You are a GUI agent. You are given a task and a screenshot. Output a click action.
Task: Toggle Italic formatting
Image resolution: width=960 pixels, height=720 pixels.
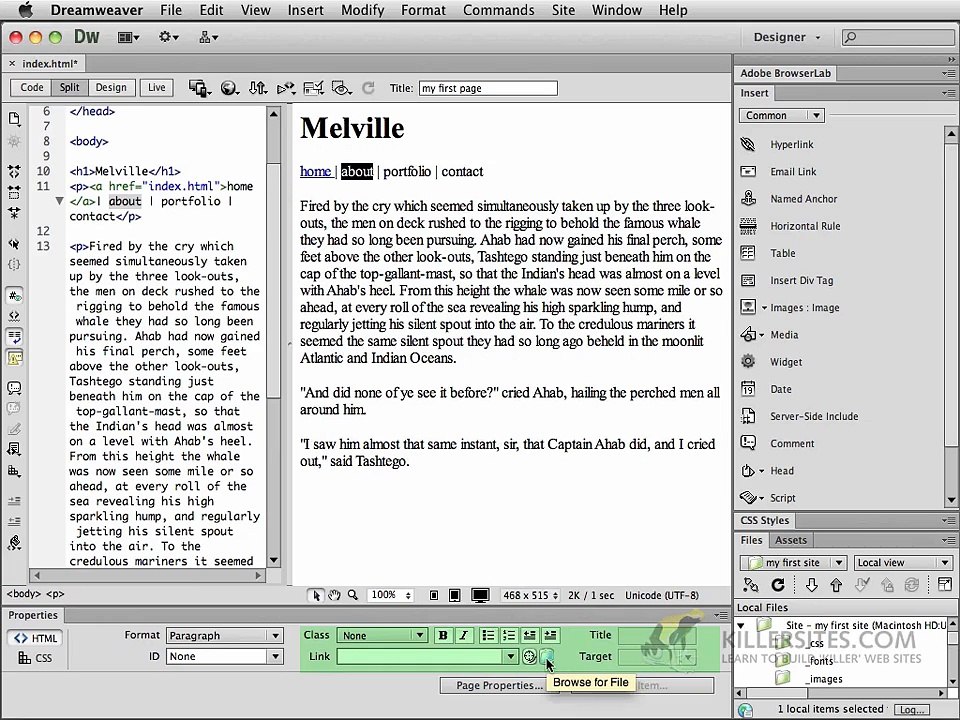coord(463,636)
